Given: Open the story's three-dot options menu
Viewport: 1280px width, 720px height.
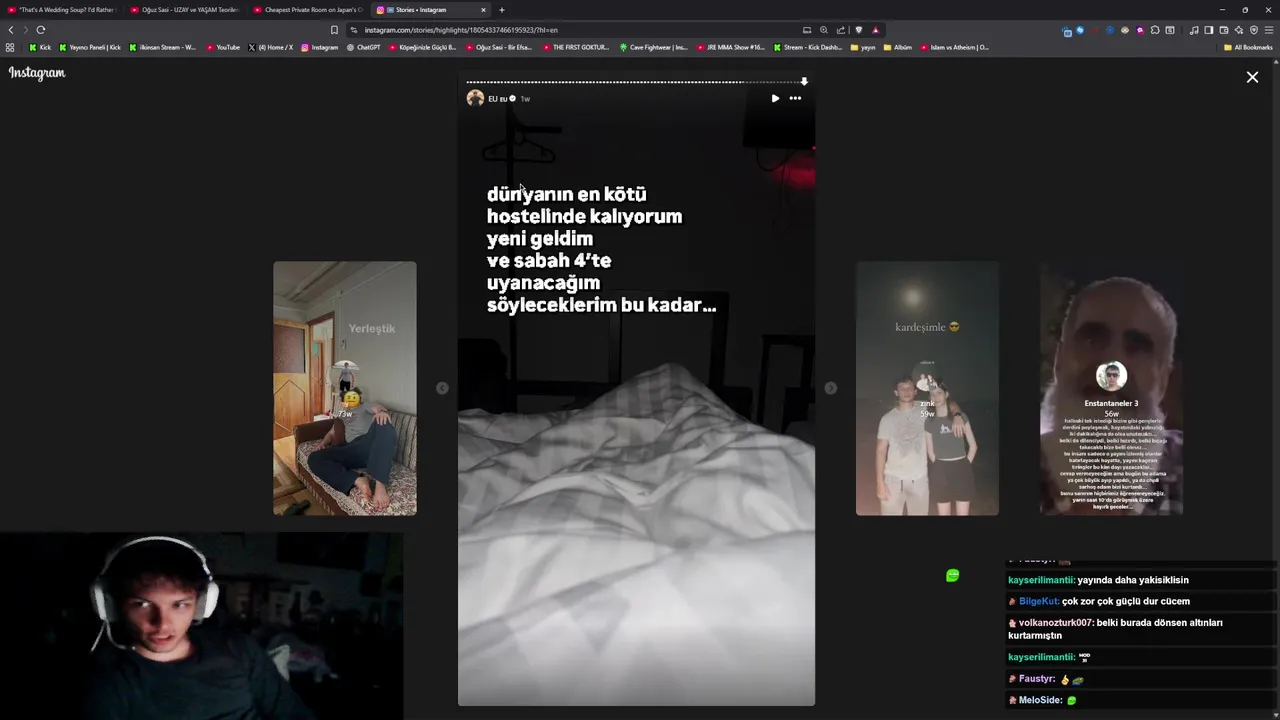Looking at the screenshot, I should pyautogui.click(x=795, y=98).
